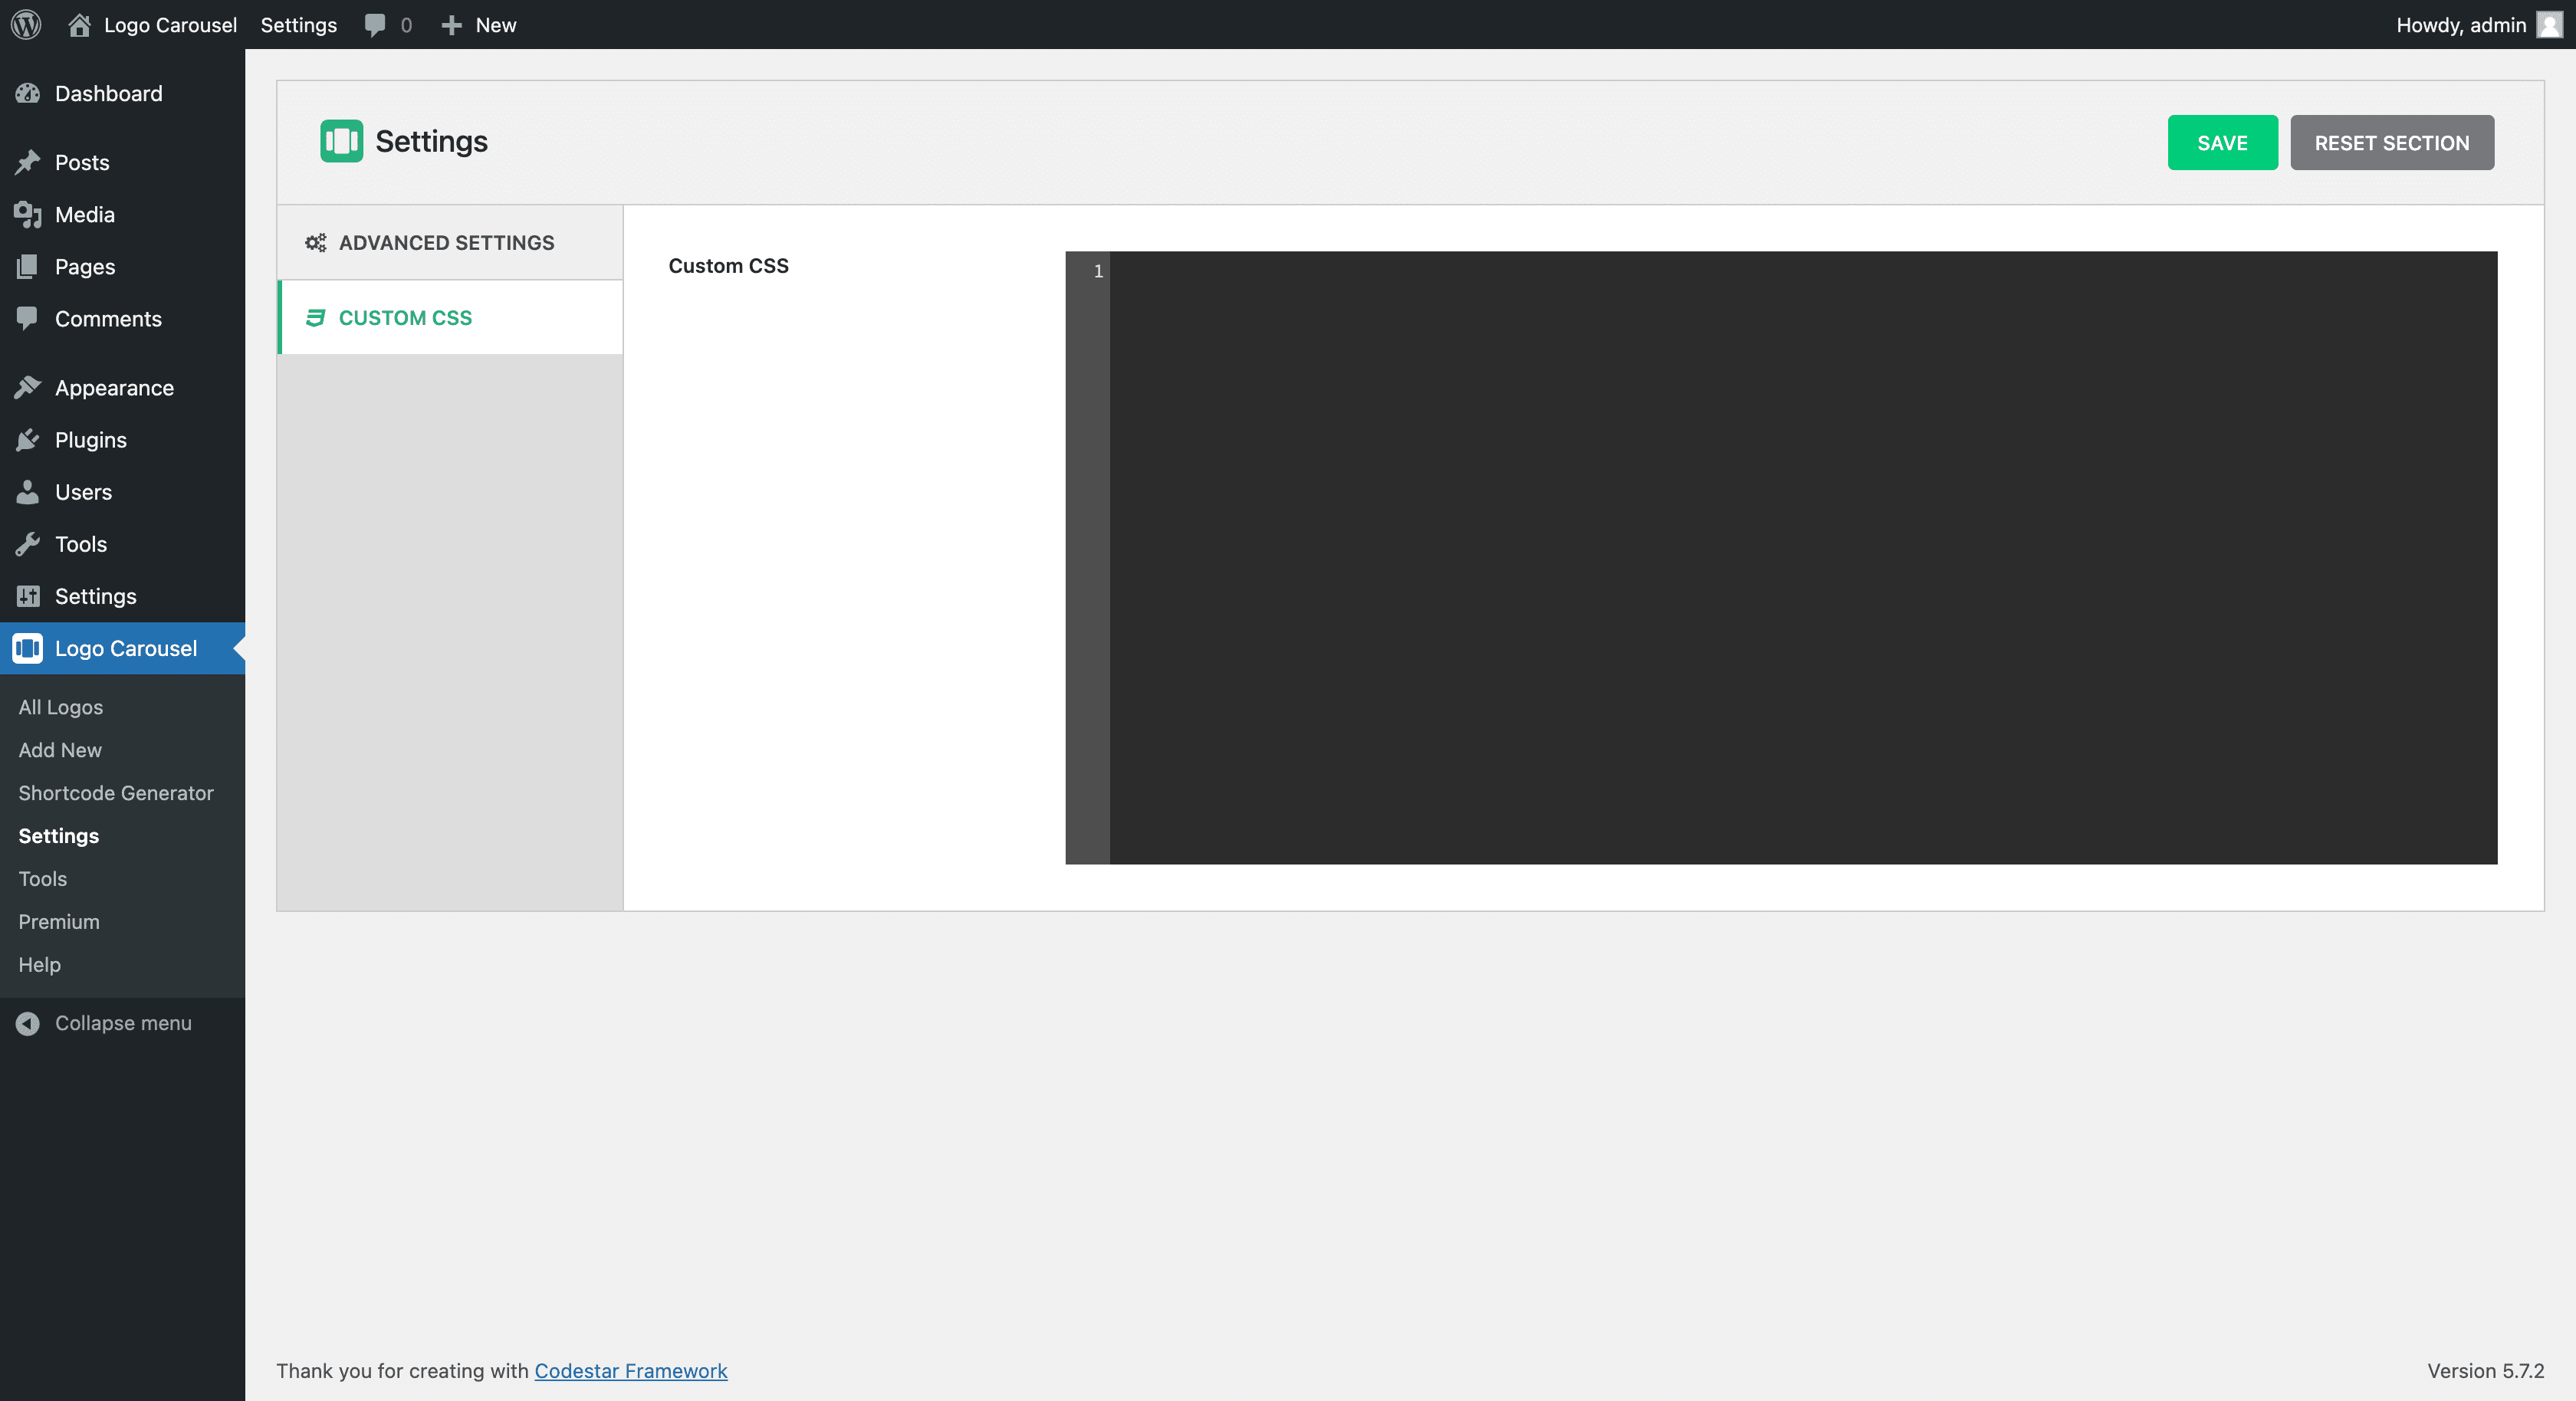Click the plus New icon

452,25
